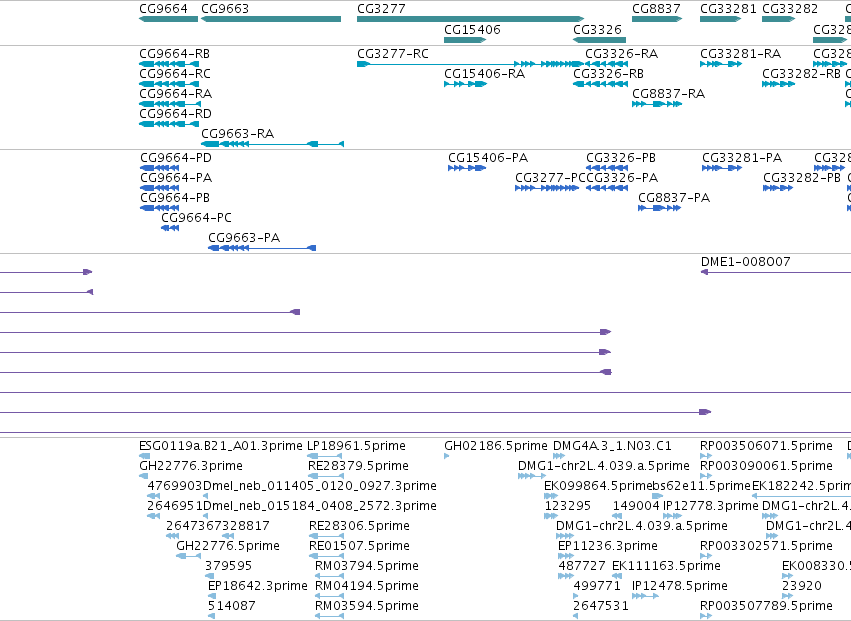Select EST IP12778.3prime
Screen dimensions: 851x621
pyautogui.click(x=710, y=506)
